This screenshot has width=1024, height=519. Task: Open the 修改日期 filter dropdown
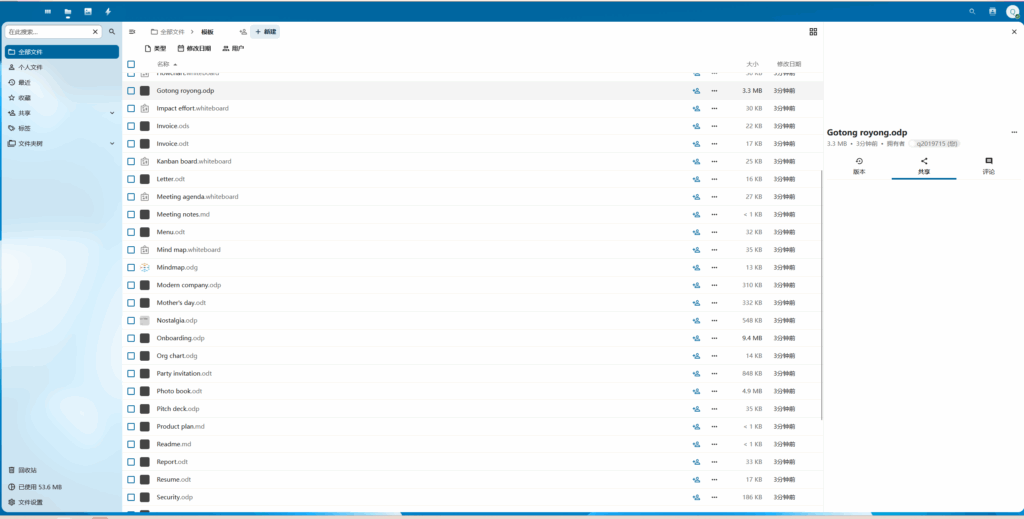(194, 48)
